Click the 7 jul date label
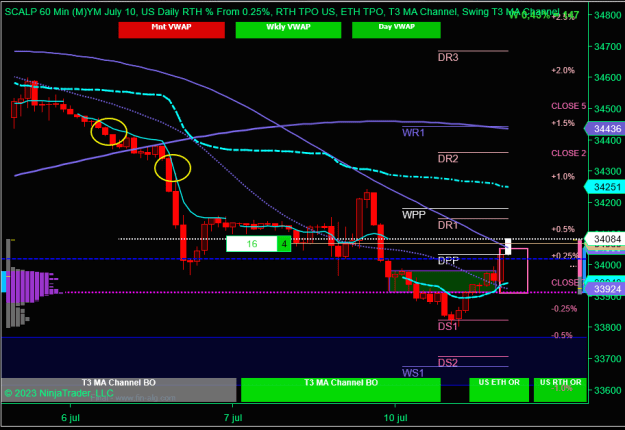 pyautogui.click(x=233, y=418)
